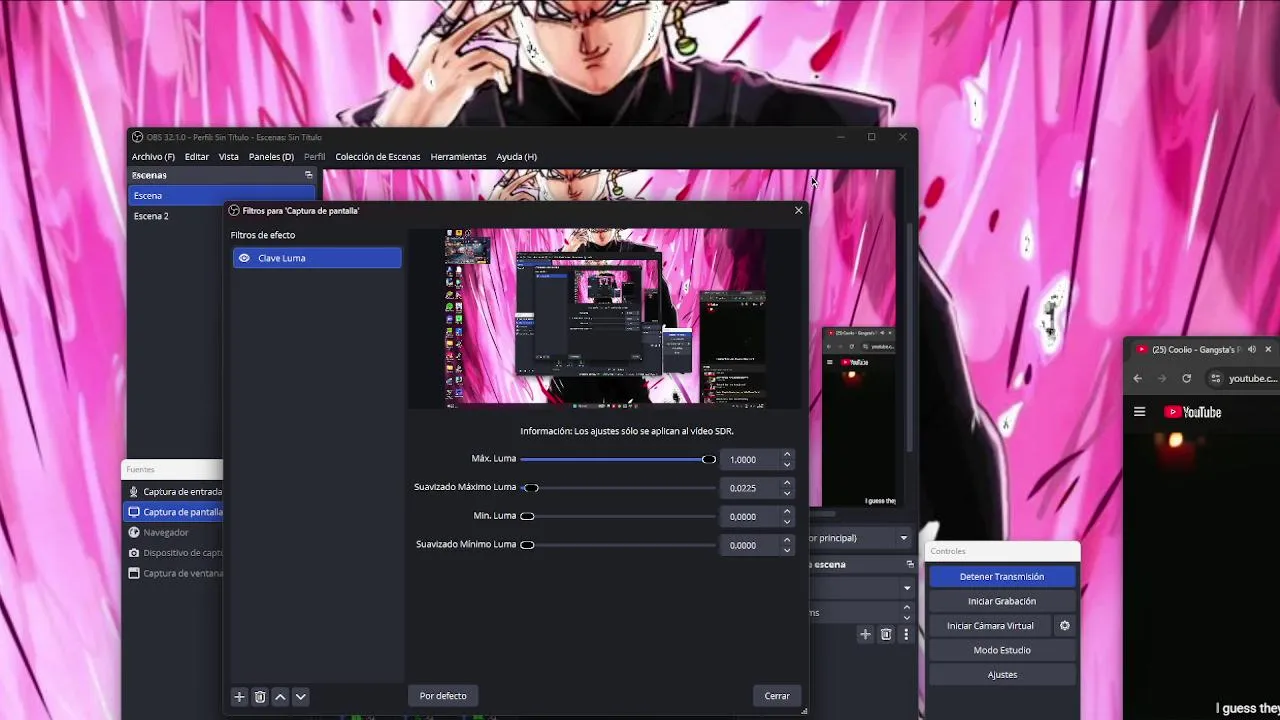The width and height of the screenshot is (1280, 720).
Task: Click the Suavizado Máximo Luma slider track
Action: pyautogui.click(x=618, y=488)
